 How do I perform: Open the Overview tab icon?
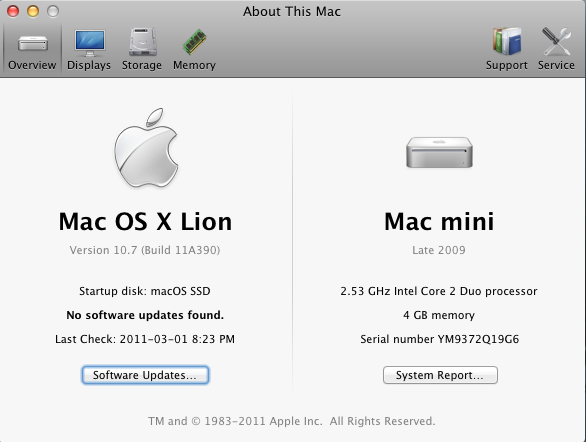[33, 49]
